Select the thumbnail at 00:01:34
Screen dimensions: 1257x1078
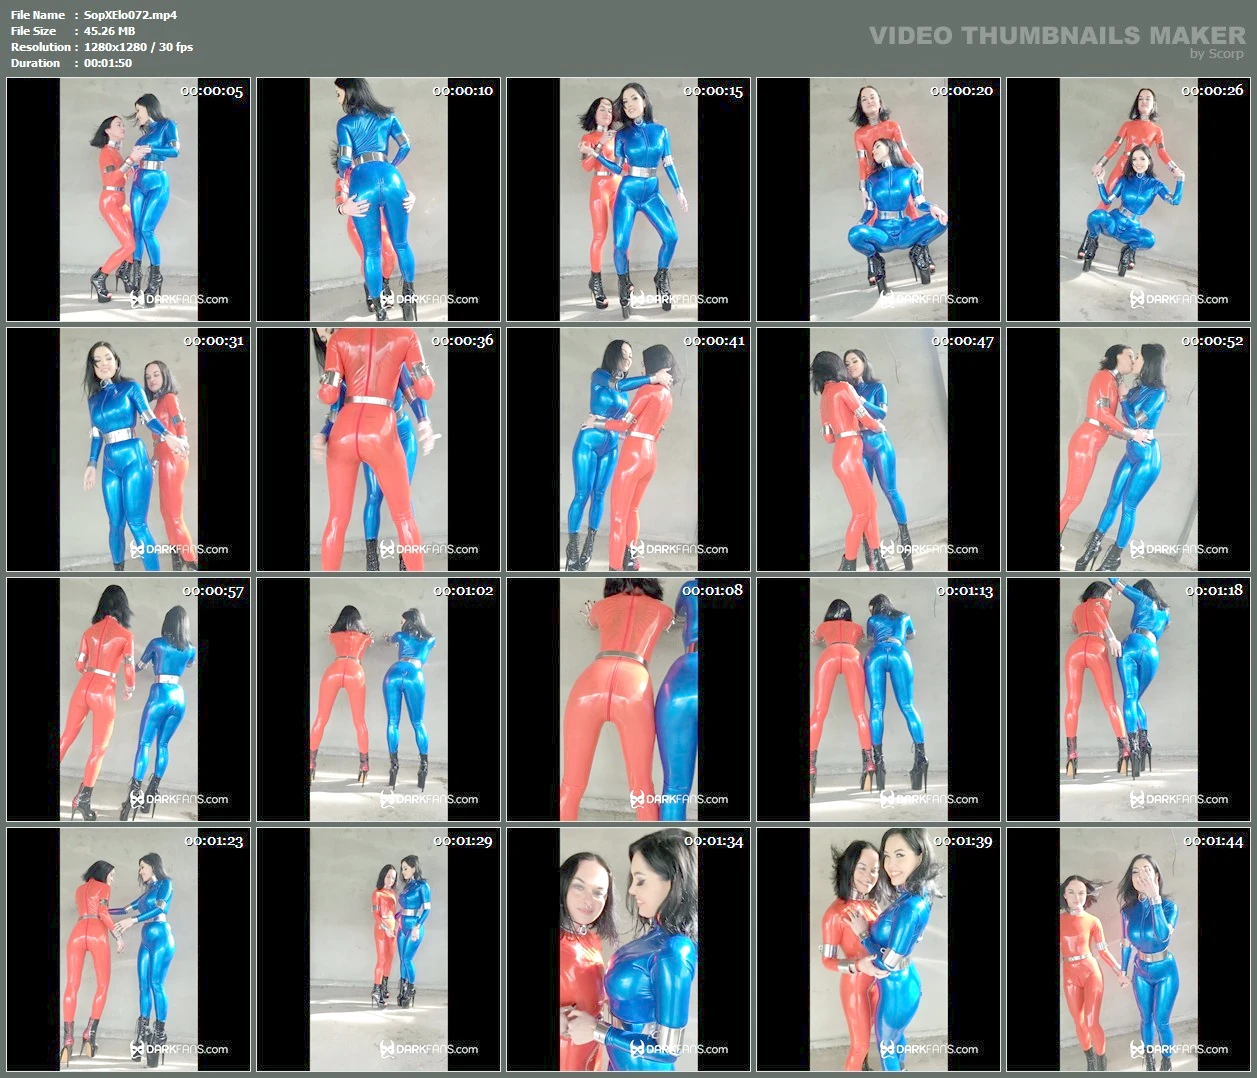(x=628, y=949)
